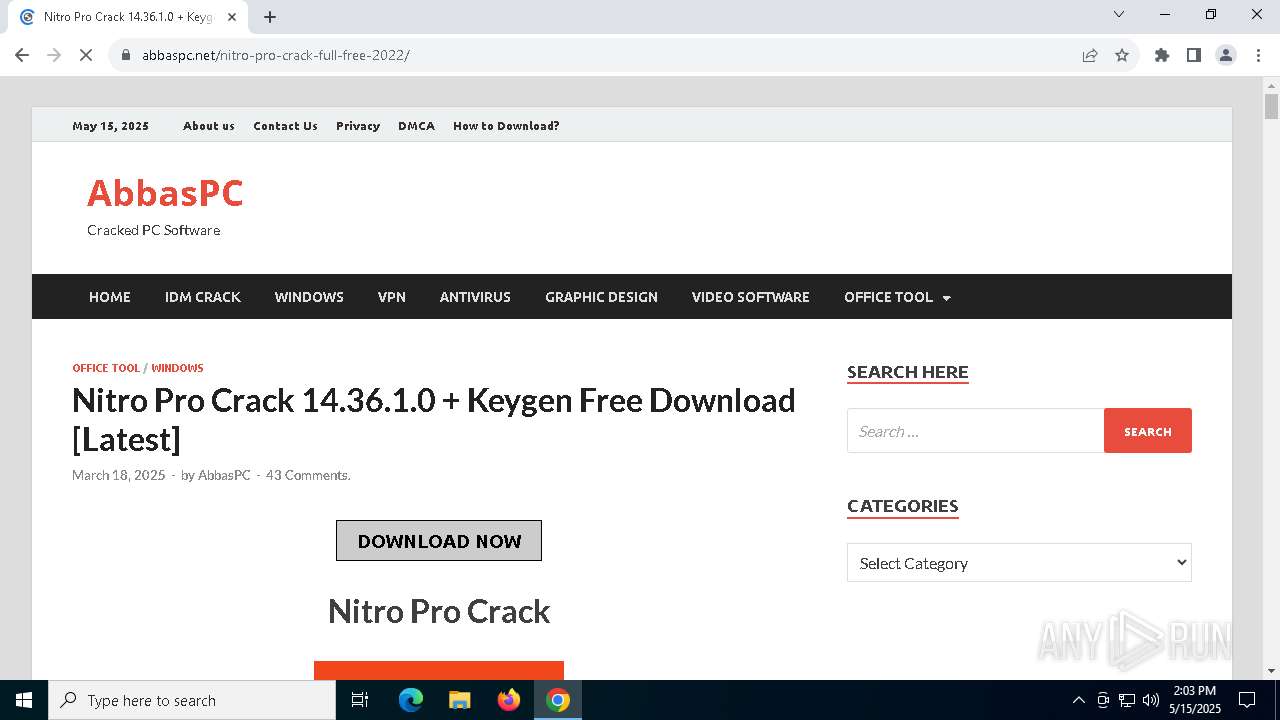Open the tab search chevron
This screenshot has height=720, width=1280.
point(1119,14)
